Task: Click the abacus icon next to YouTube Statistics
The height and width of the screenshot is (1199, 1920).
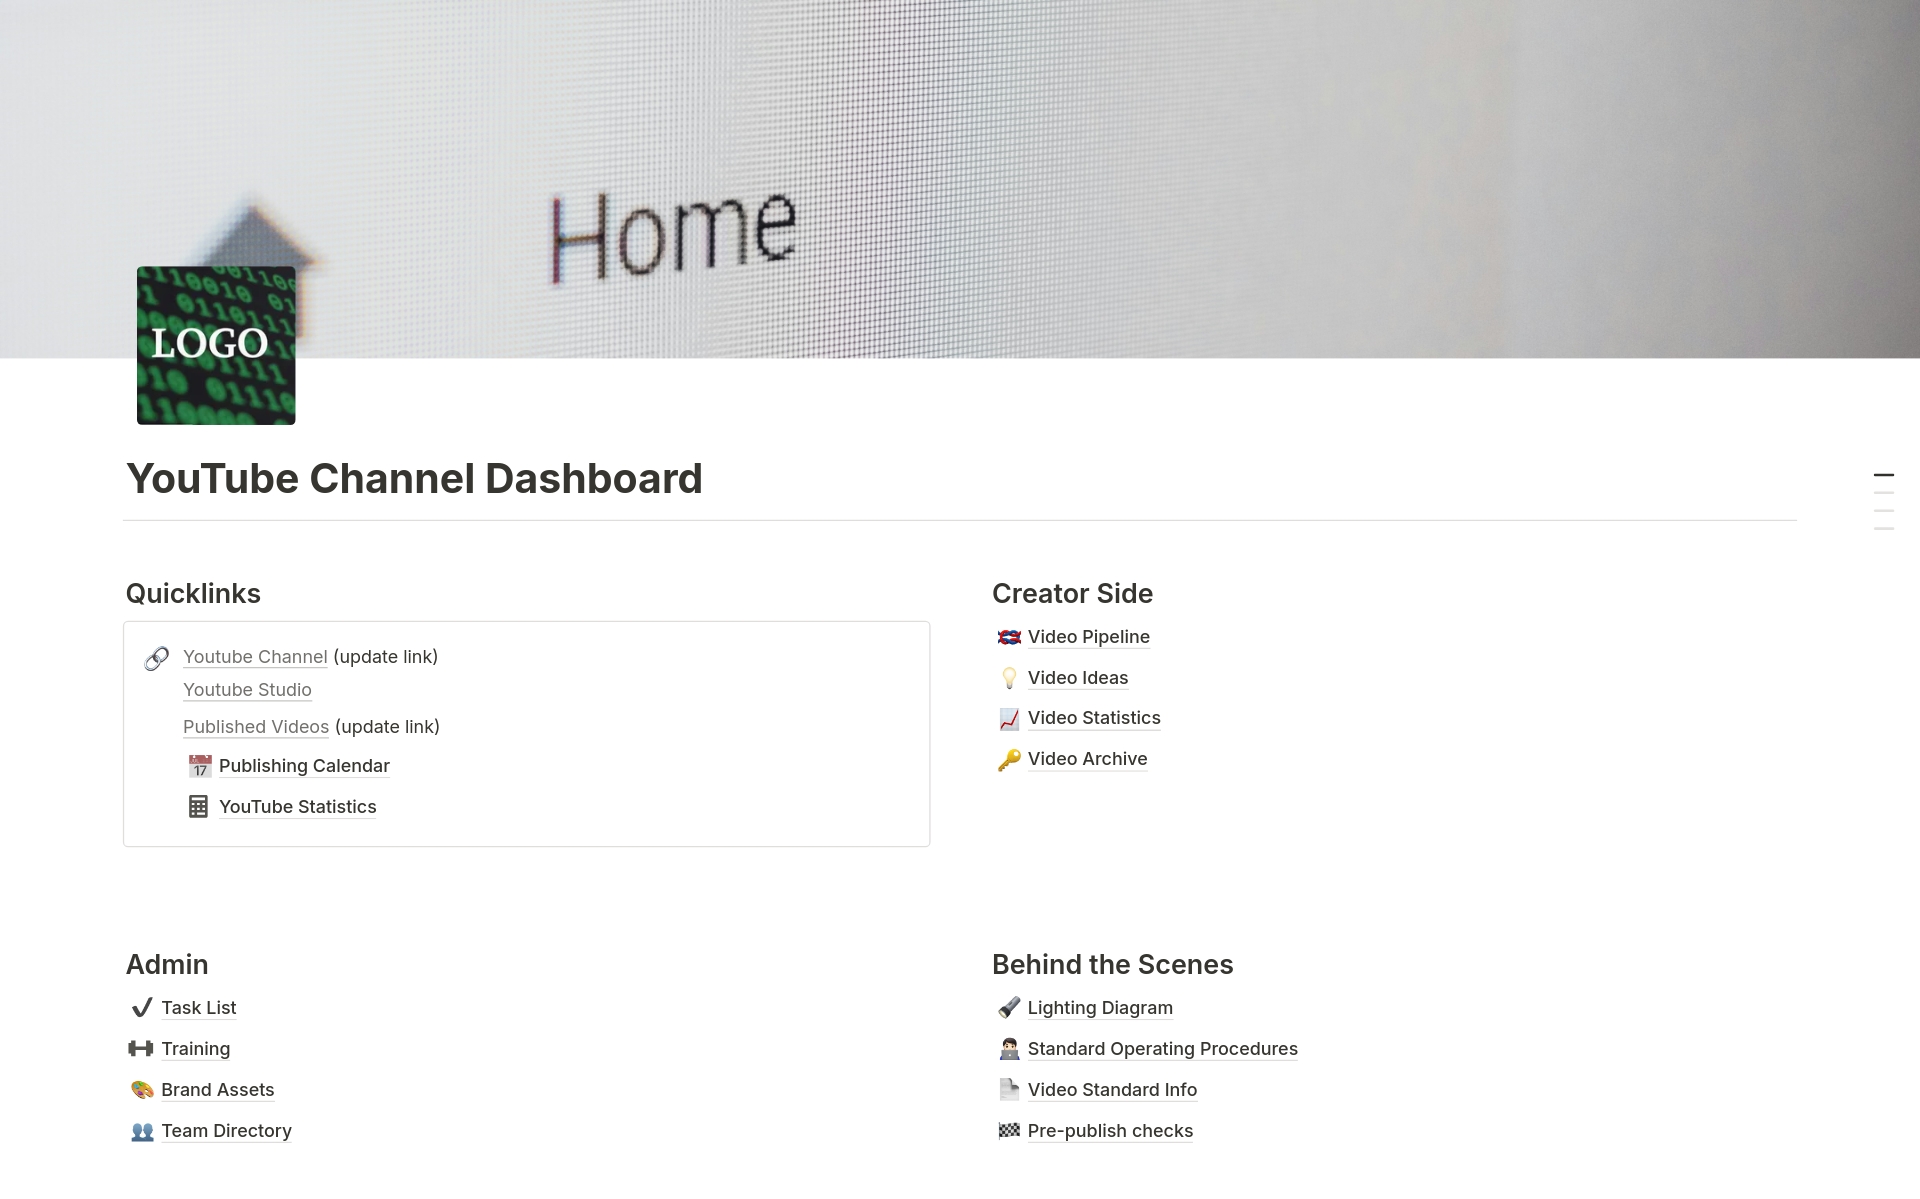Action: [x=199, y=806]
